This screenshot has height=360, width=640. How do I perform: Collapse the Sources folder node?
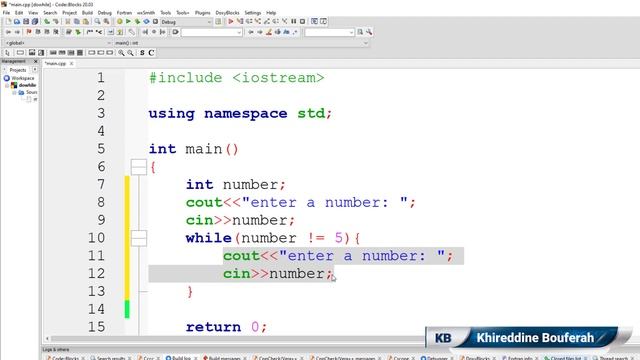coord(14,93)
